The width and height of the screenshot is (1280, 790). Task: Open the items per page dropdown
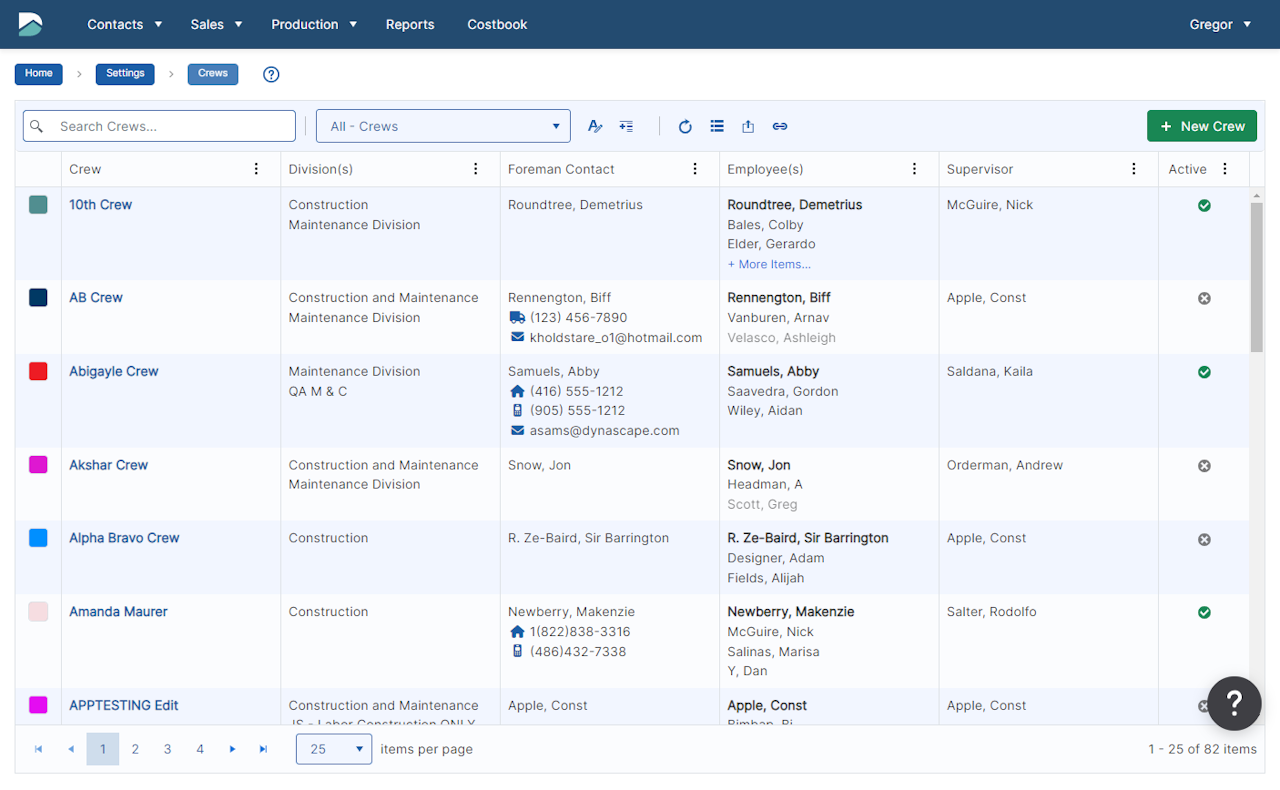(x=334, y=749)
